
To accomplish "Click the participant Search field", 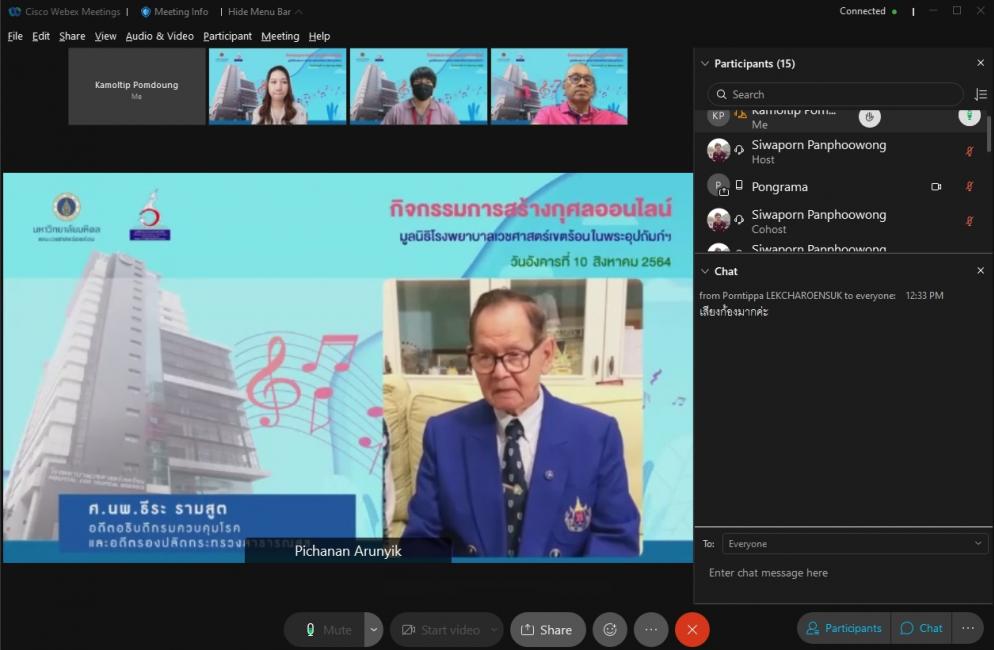I will 835,94.
